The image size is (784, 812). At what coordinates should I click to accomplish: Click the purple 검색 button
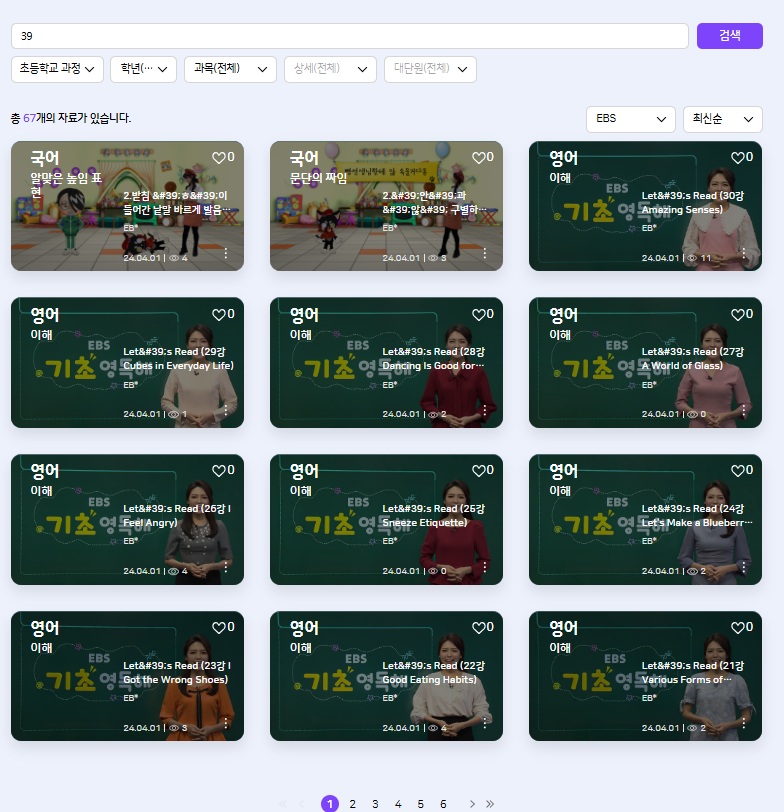729,36
